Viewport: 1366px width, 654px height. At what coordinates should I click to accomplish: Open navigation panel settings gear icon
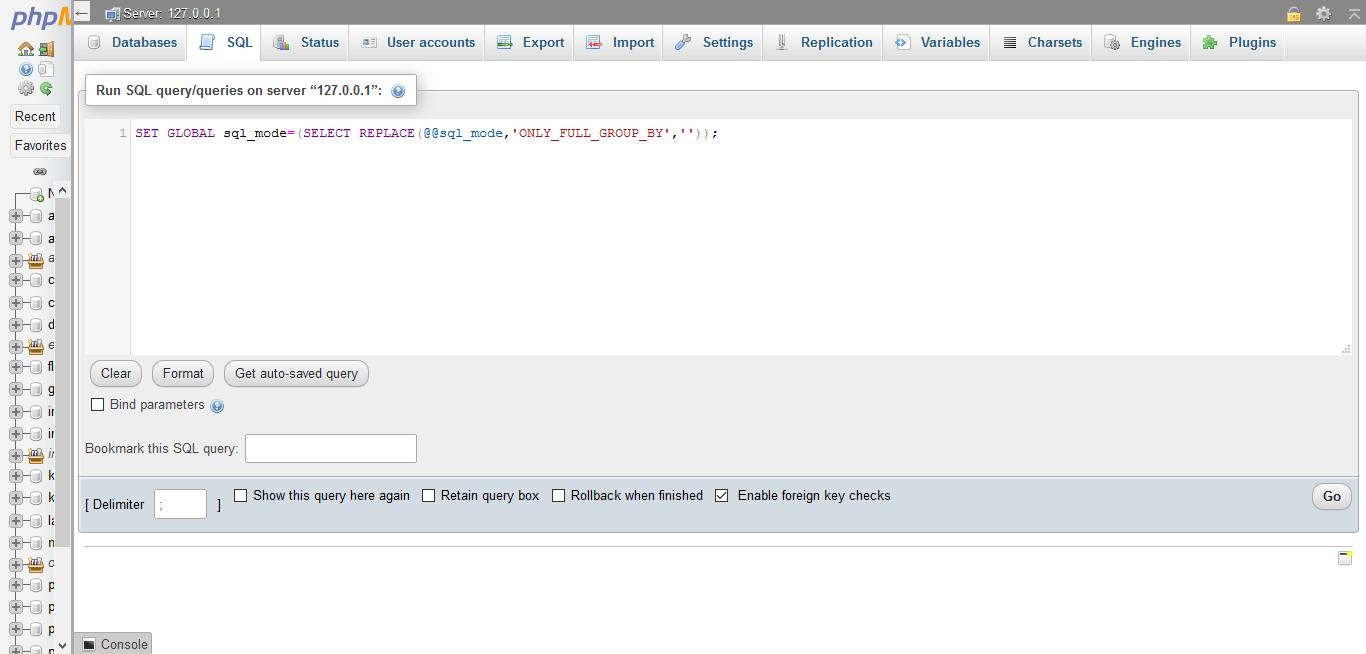click(25, 88)
